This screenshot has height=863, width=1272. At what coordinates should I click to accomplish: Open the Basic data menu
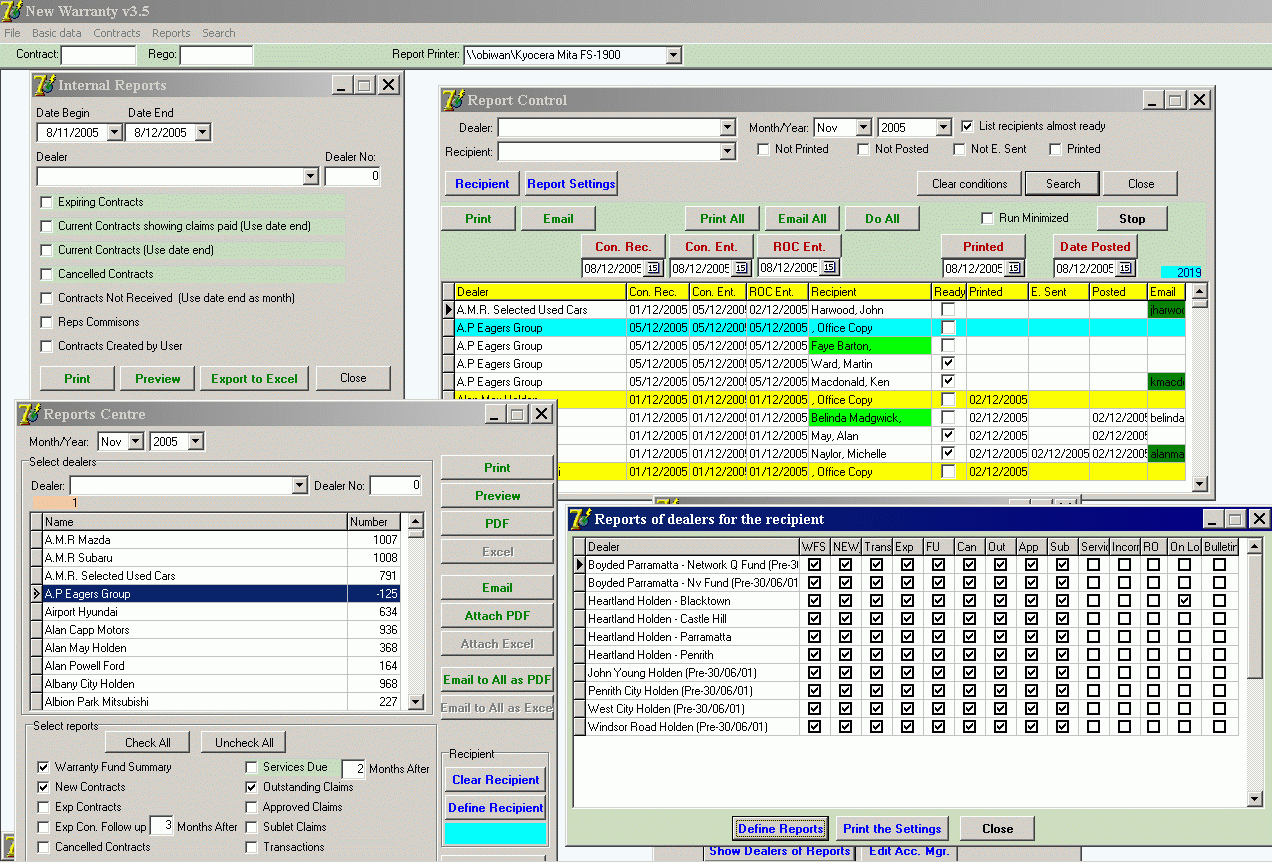57,33
